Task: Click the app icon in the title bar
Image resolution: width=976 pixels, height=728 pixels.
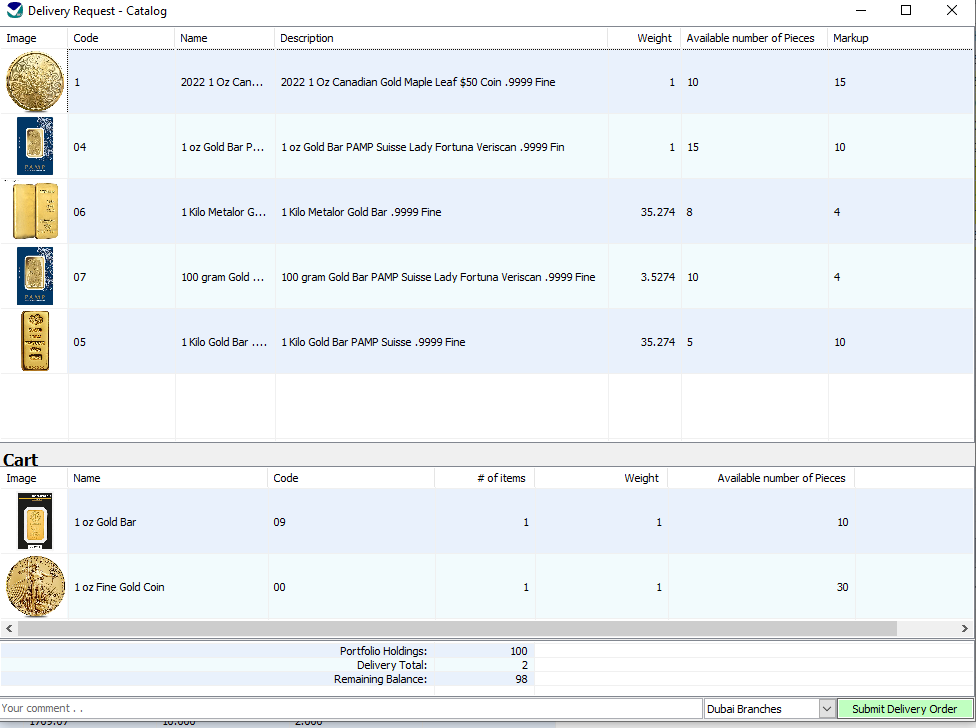Action: click(x=13, y=11)
